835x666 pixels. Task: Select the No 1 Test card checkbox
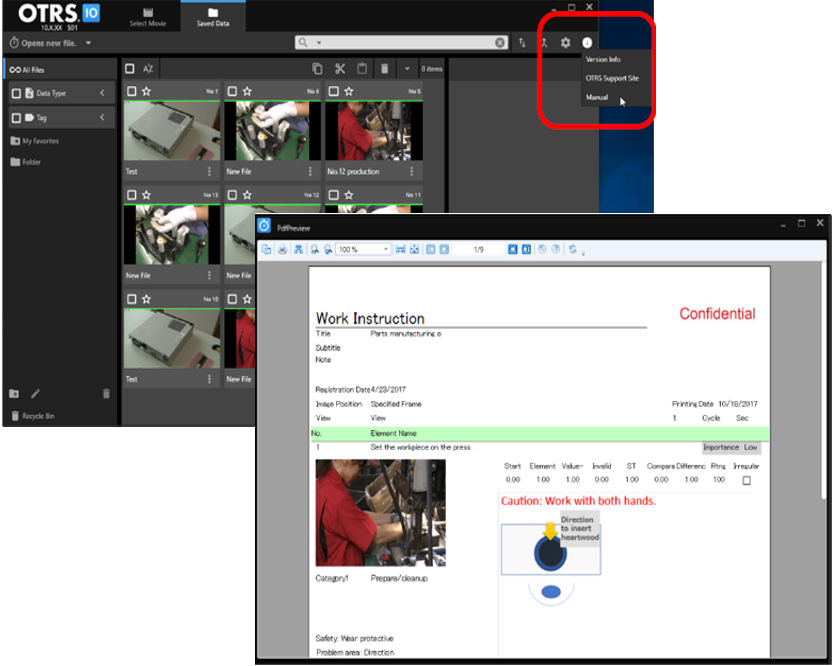(132, 92)
